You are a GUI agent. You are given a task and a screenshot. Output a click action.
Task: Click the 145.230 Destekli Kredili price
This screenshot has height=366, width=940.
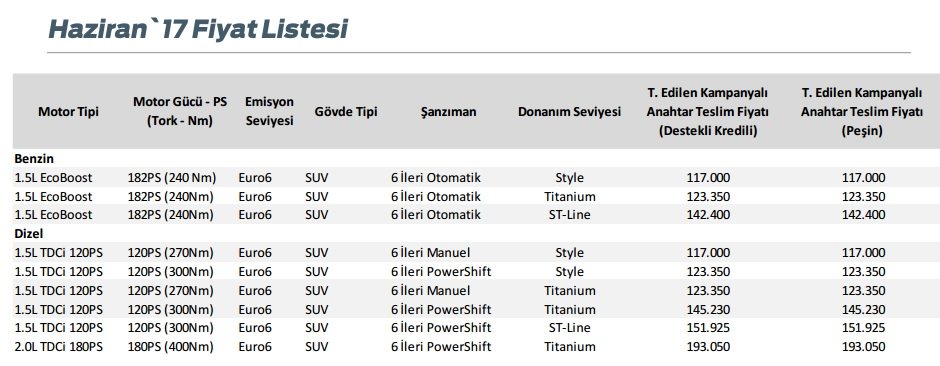[x=708, y=309]
